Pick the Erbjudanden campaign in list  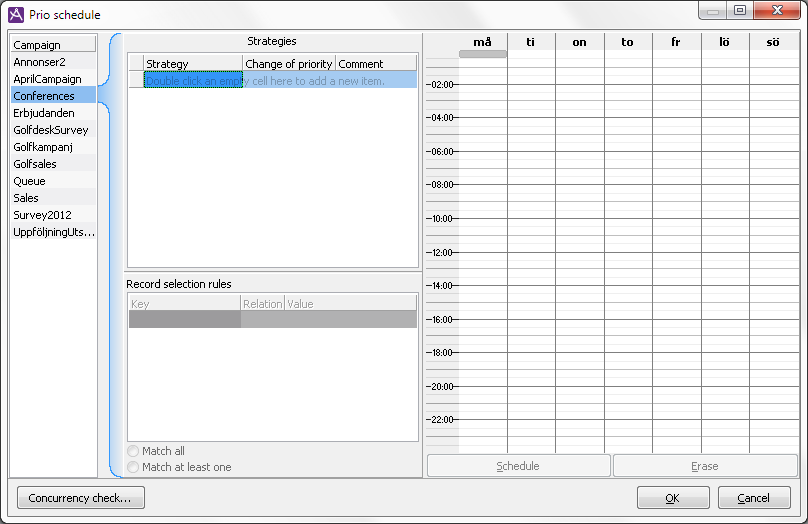44,113
